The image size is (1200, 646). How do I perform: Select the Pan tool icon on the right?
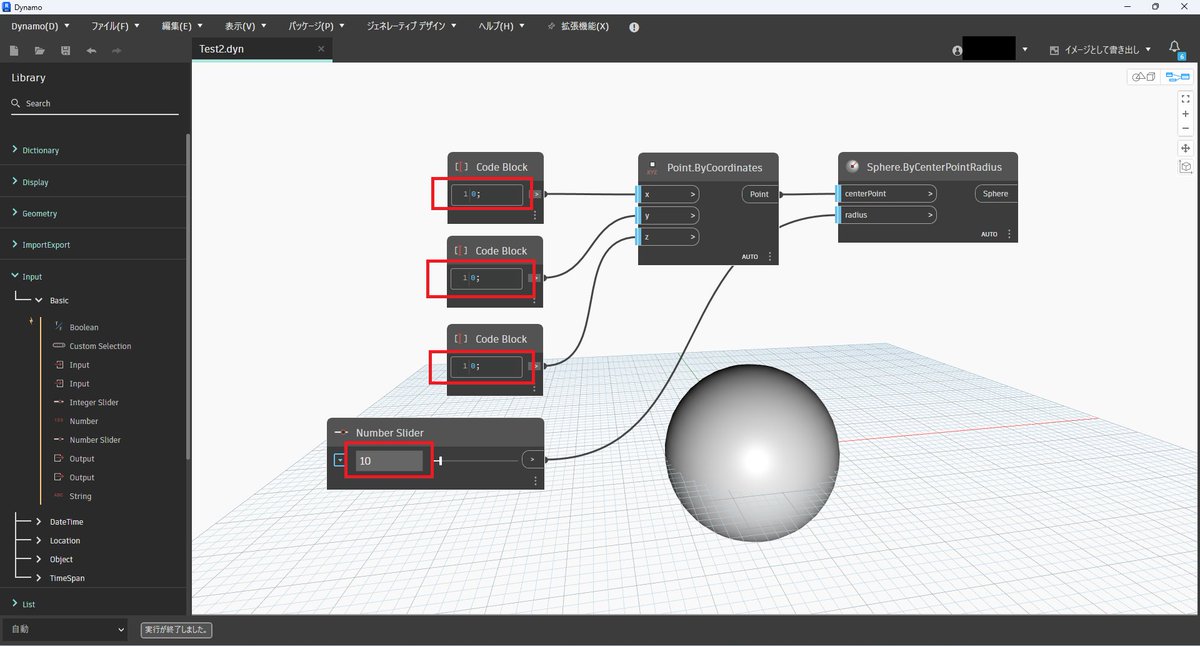[1185, 147]
